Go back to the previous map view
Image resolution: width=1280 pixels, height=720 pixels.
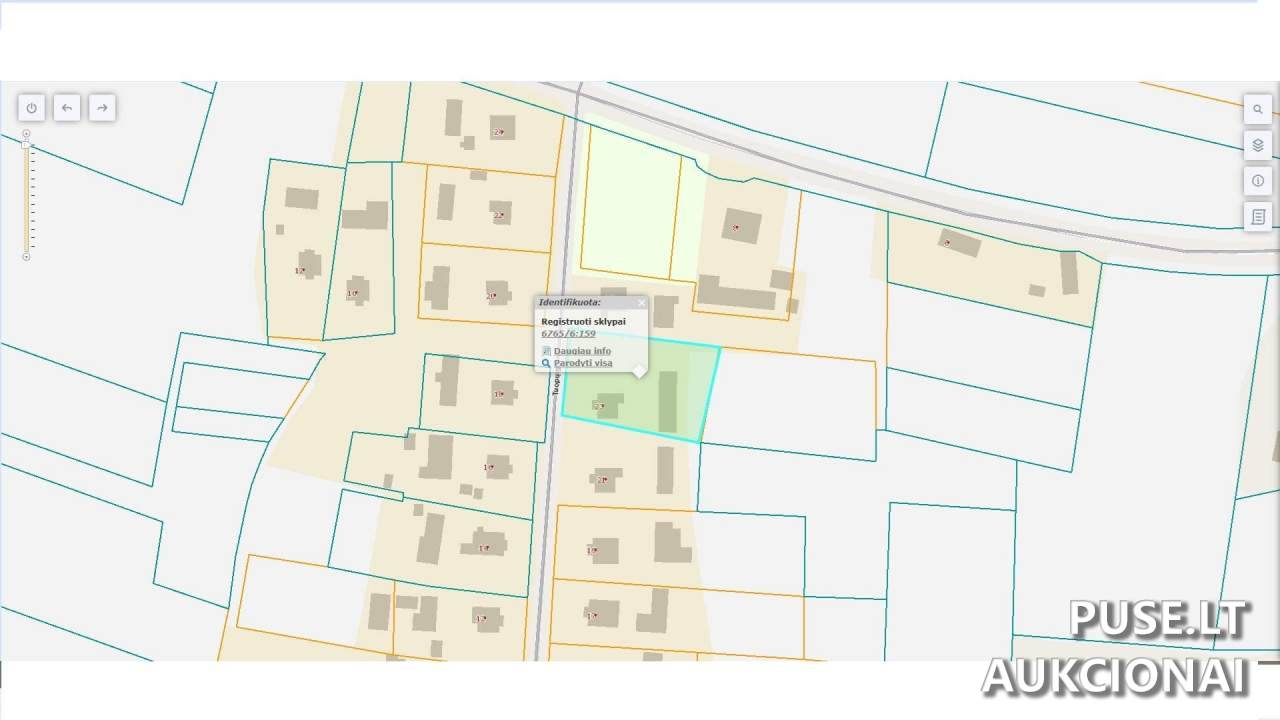[67, 108]
